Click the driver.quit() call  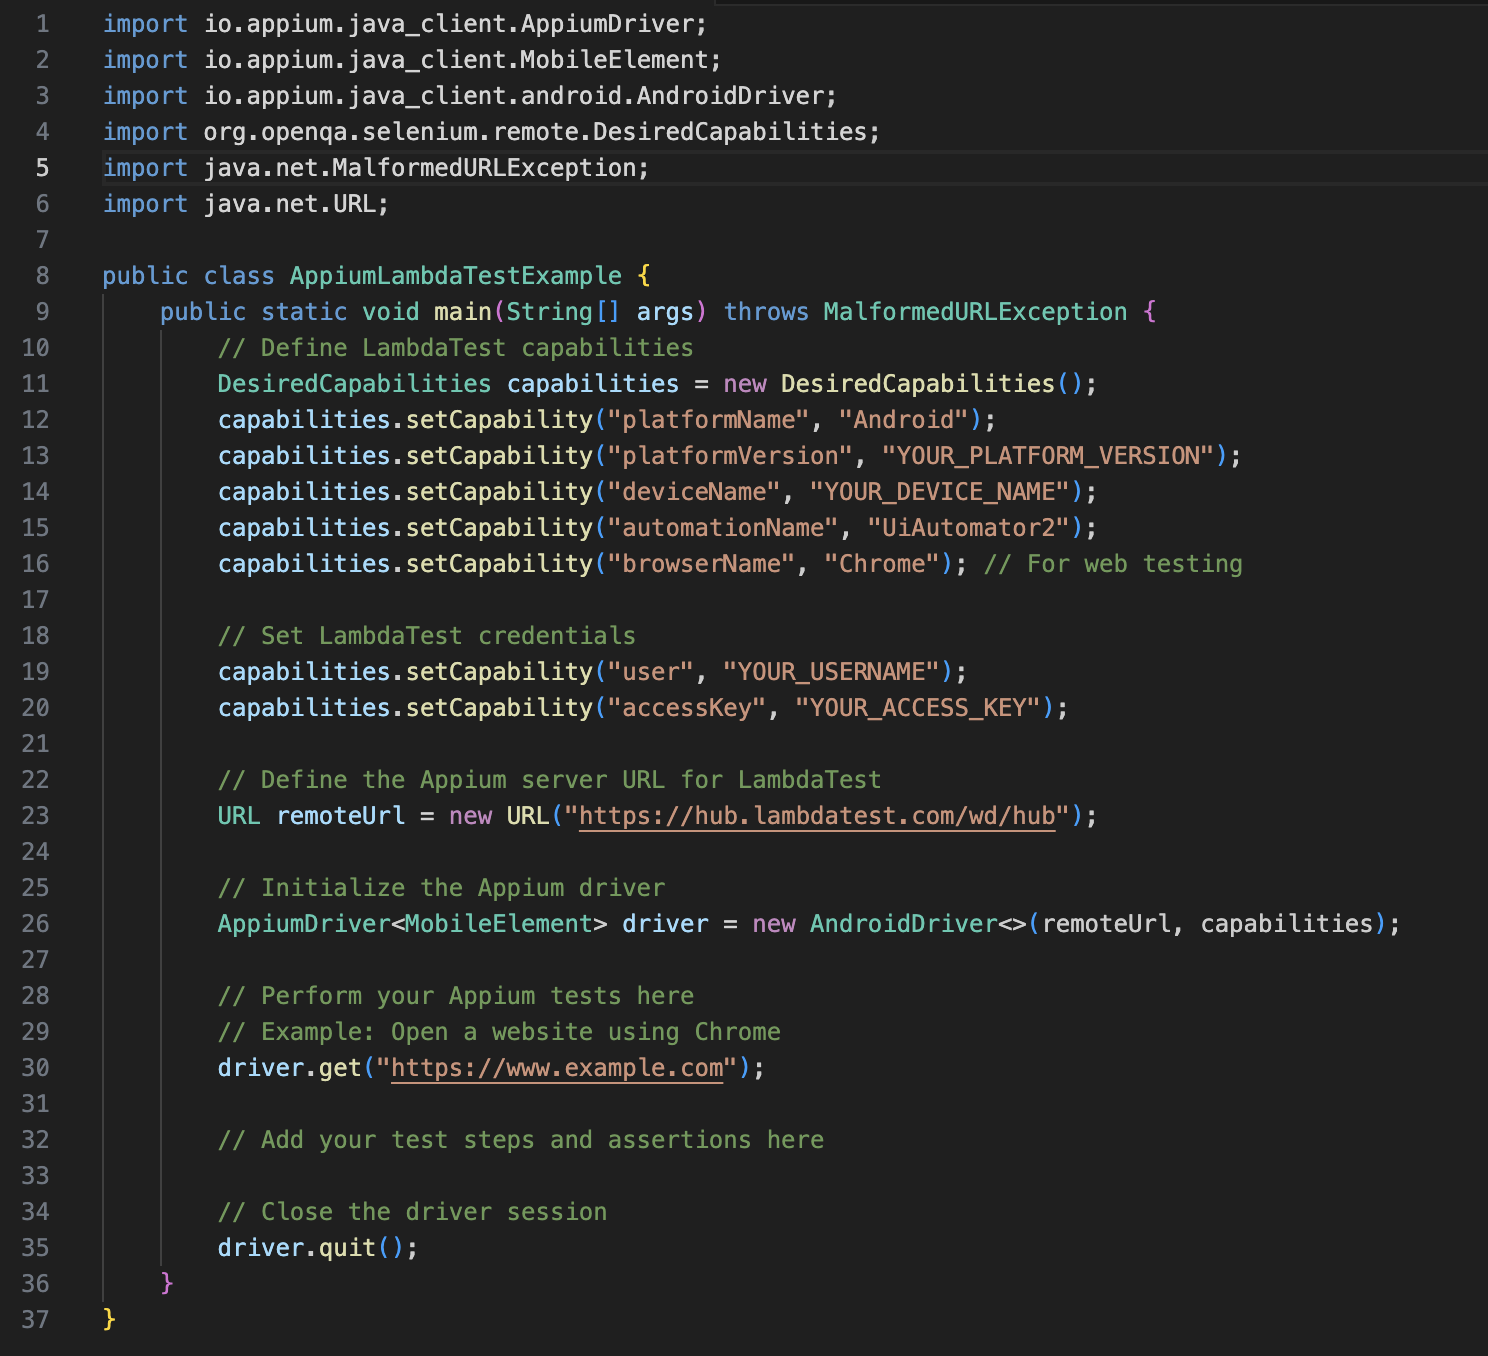(317, 1248)
